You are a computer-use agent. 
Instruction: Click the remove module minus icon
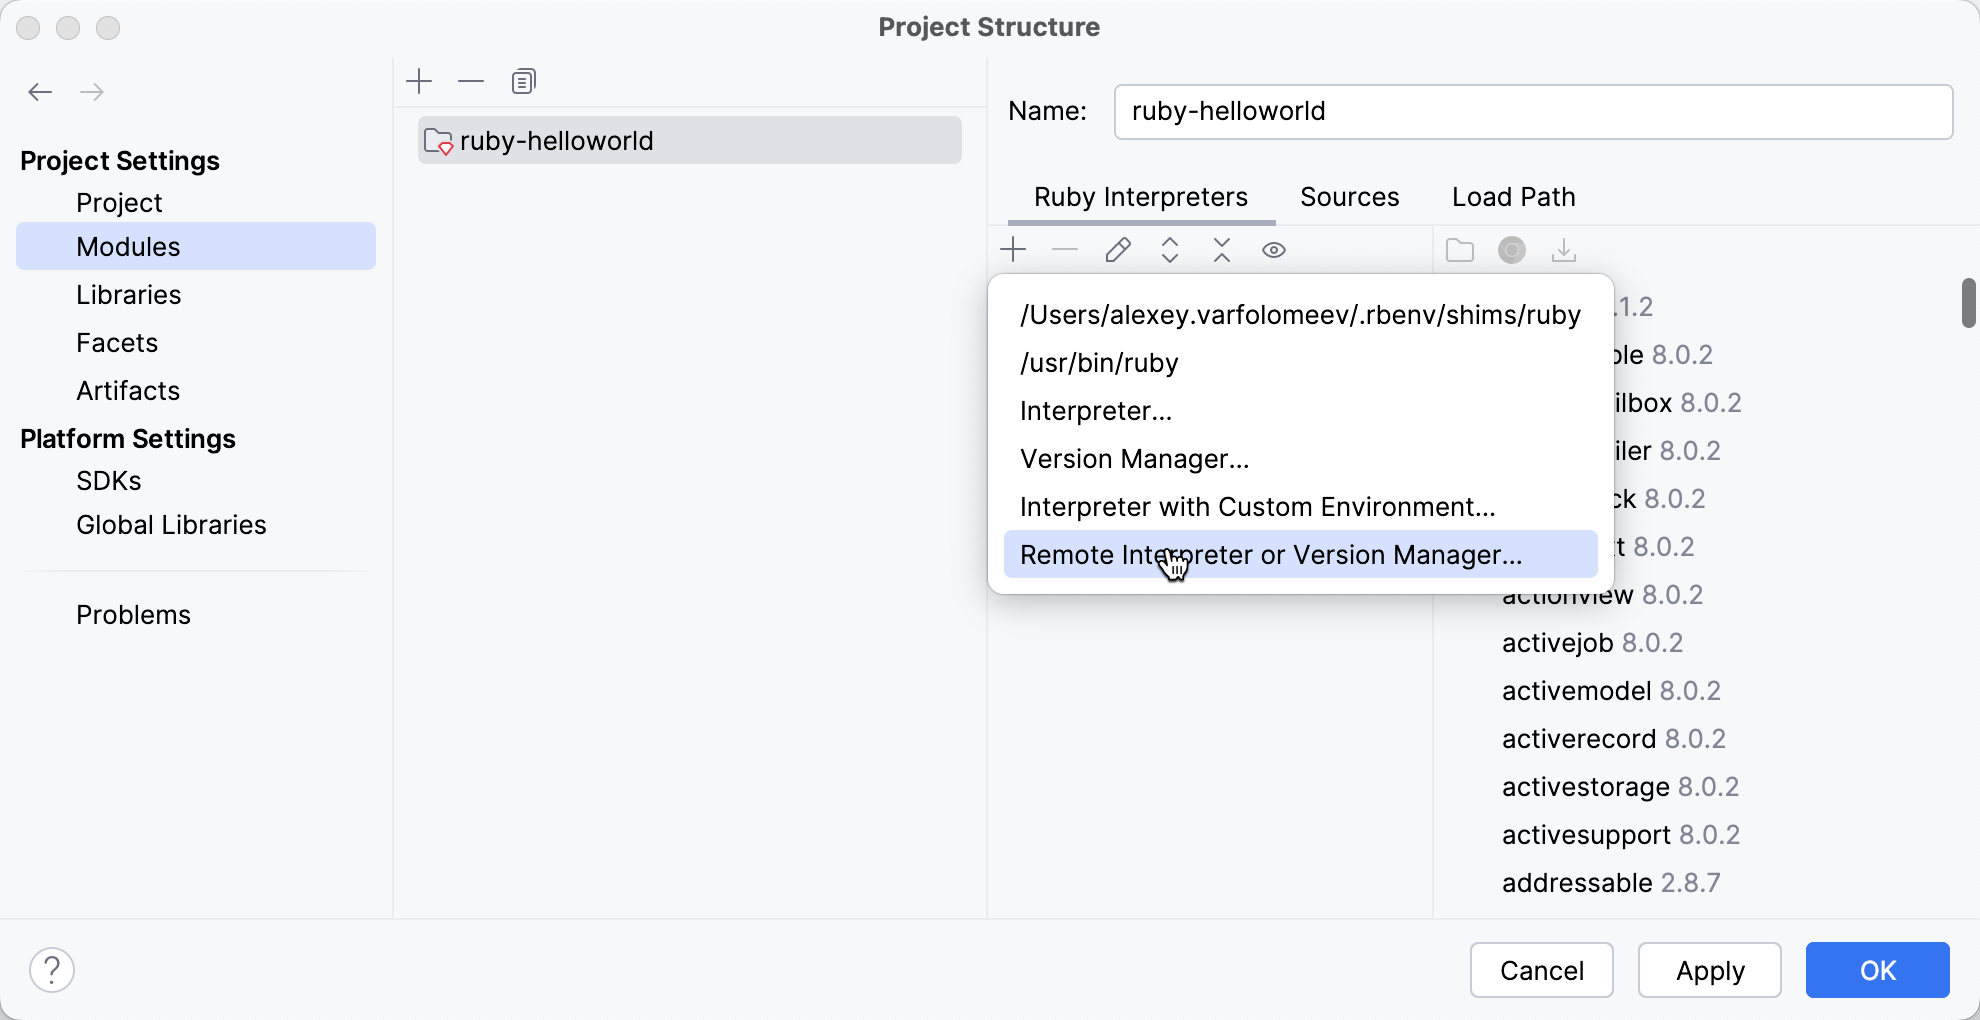(471, 81)
